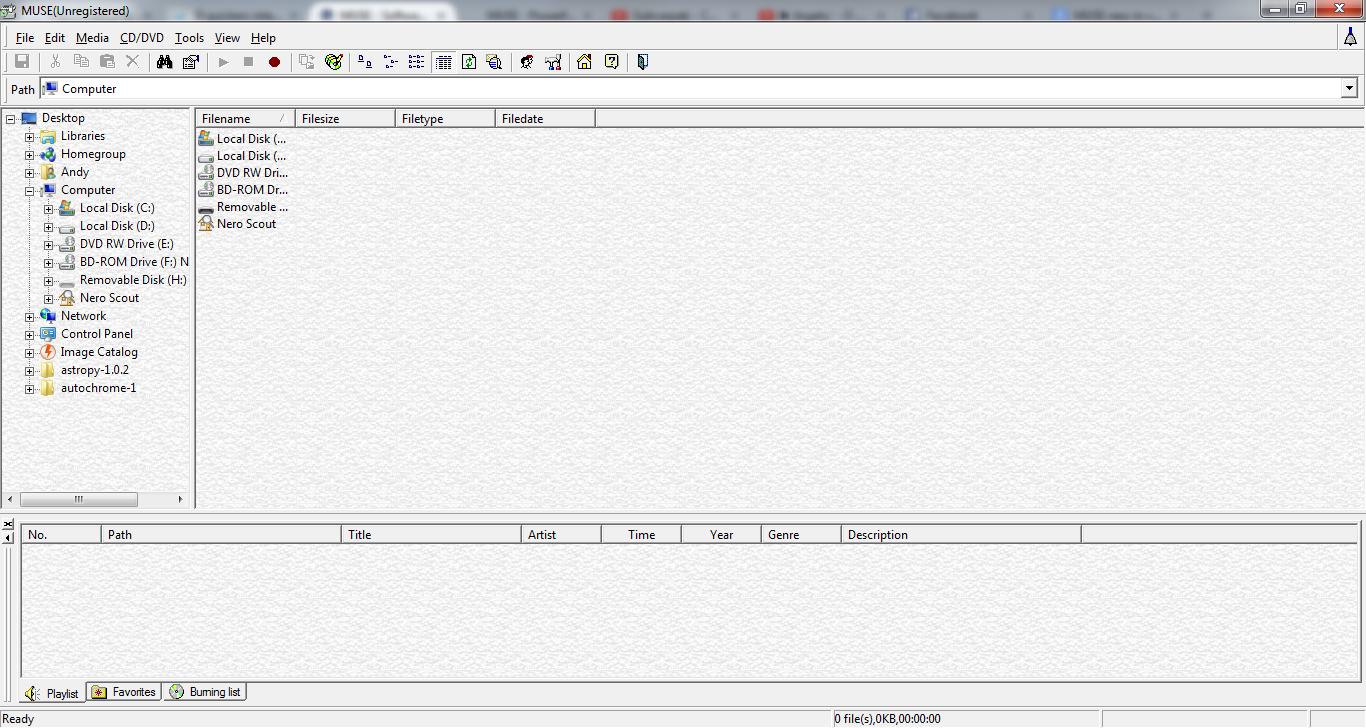
Task: Switch to list view icon
Action: (416, 62)
